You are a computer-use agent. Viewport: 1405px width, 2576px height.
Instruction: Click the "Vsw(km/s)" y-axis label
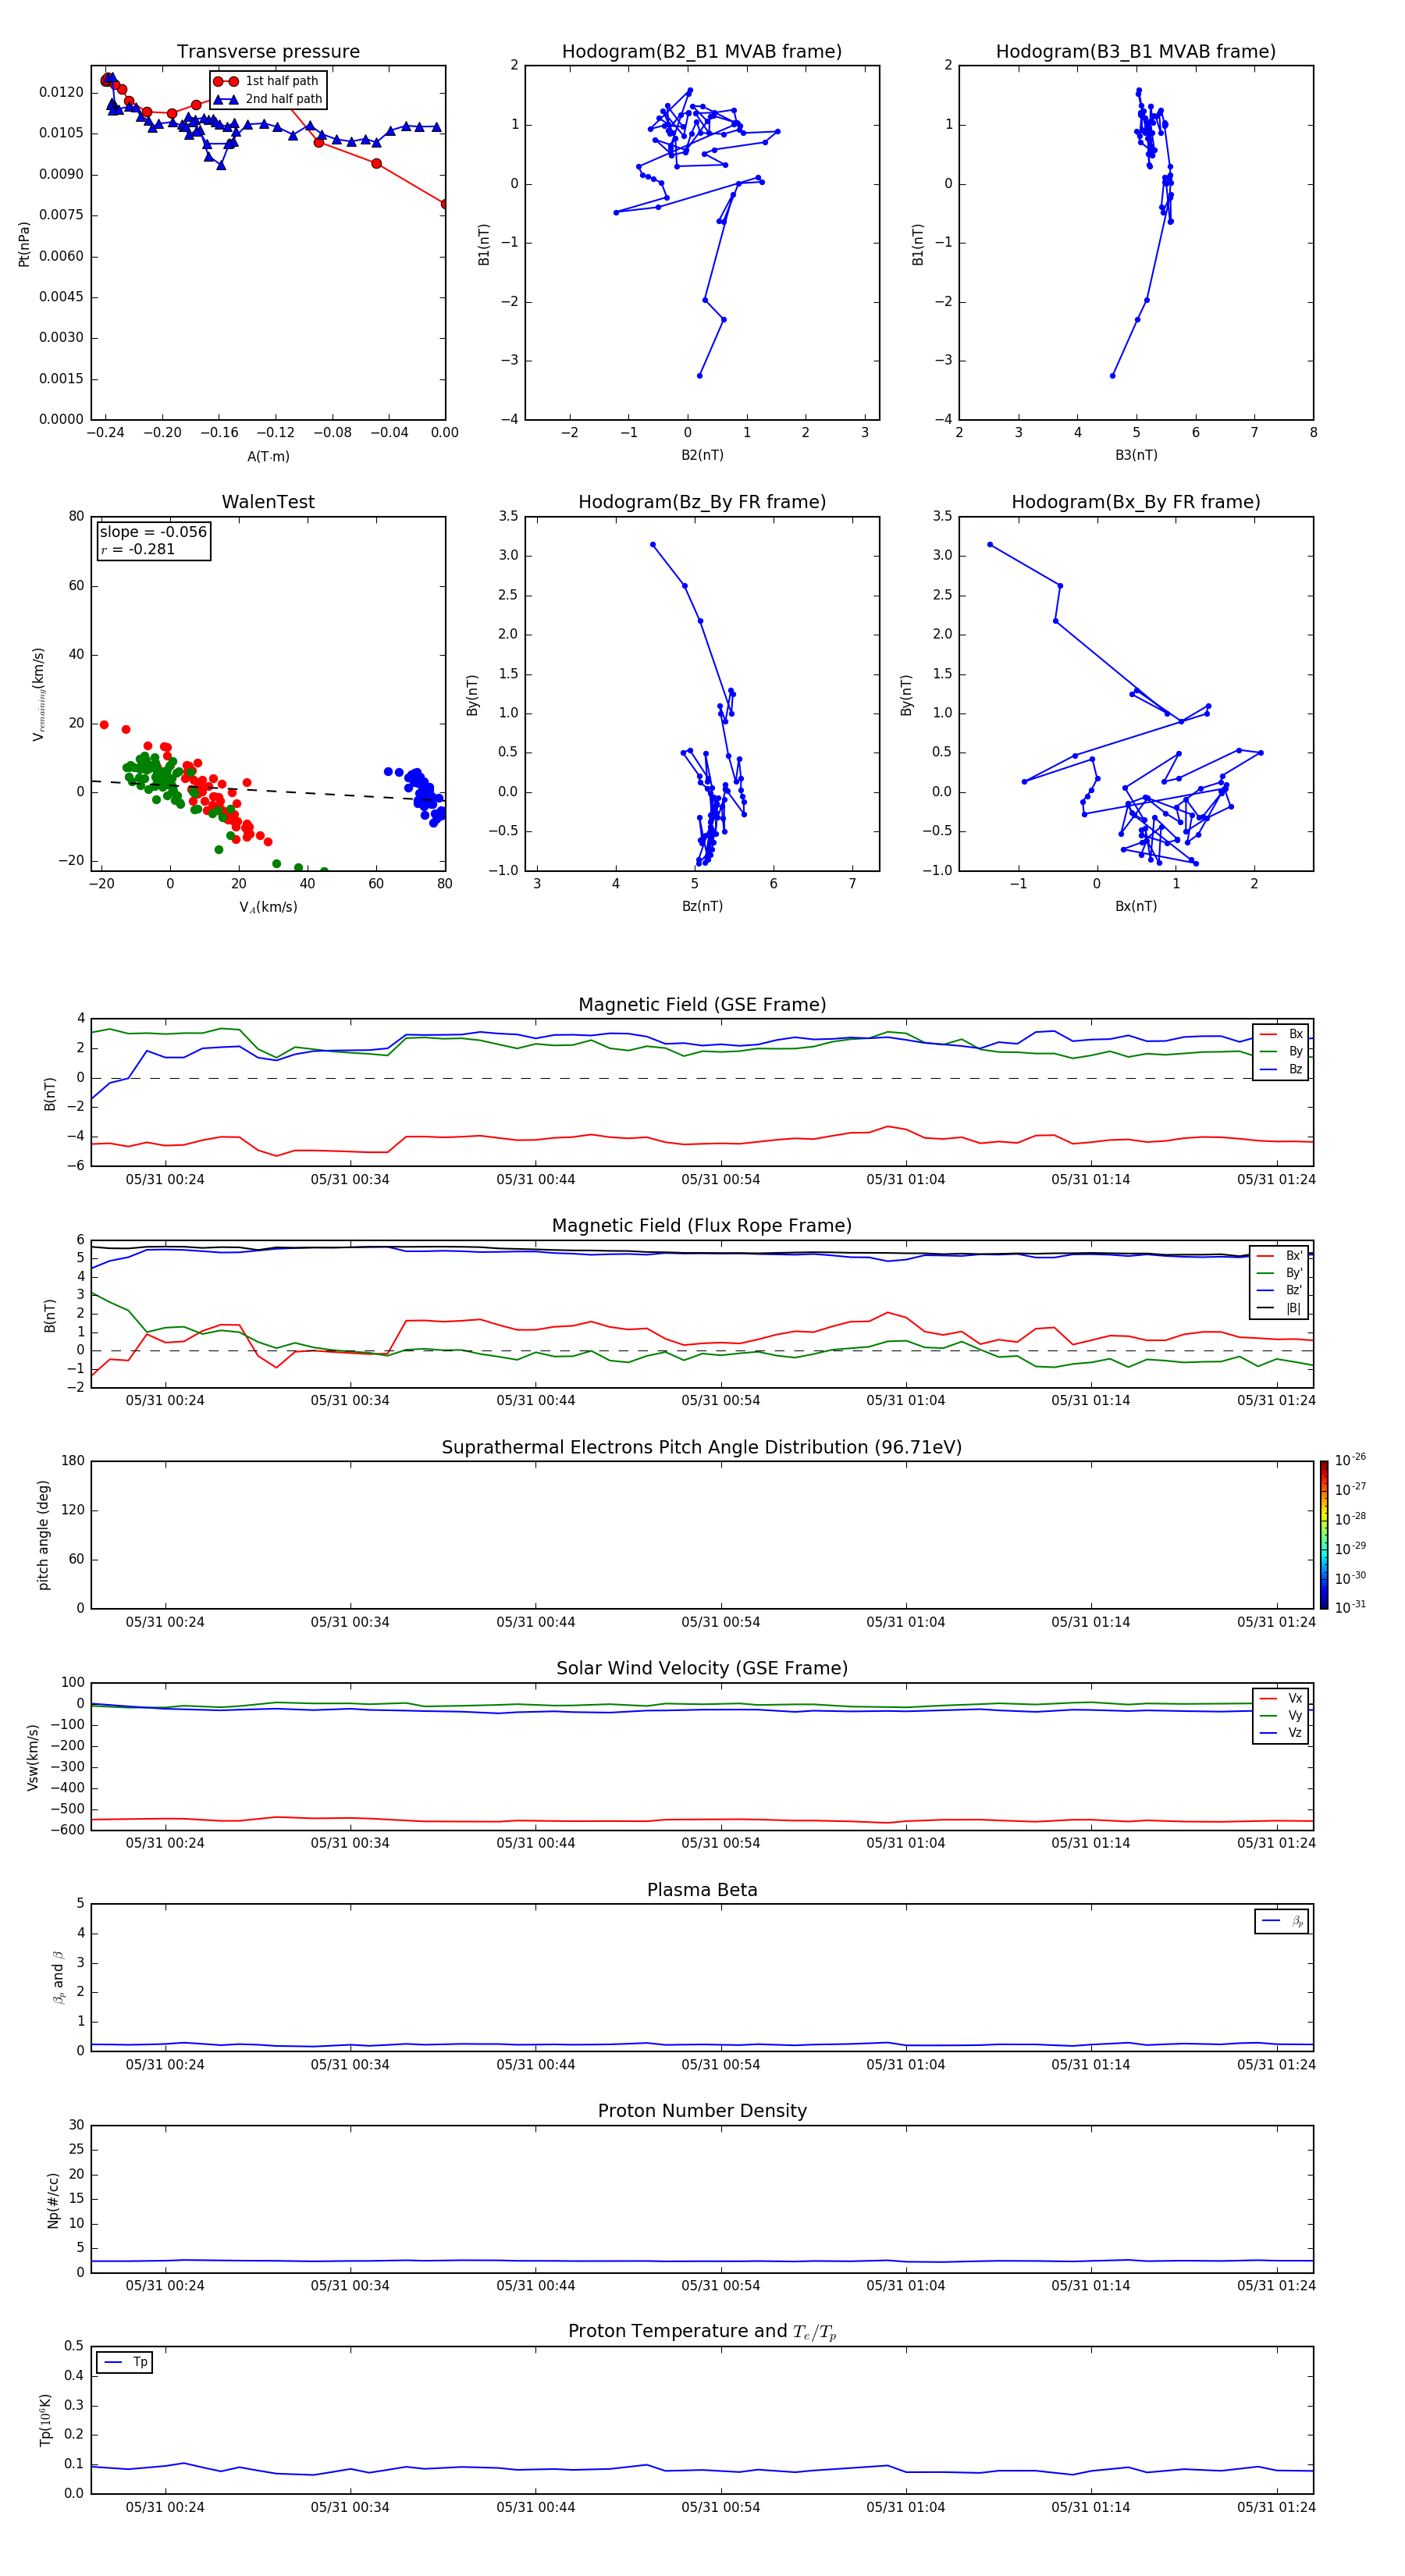click(x=32, y=1757)
